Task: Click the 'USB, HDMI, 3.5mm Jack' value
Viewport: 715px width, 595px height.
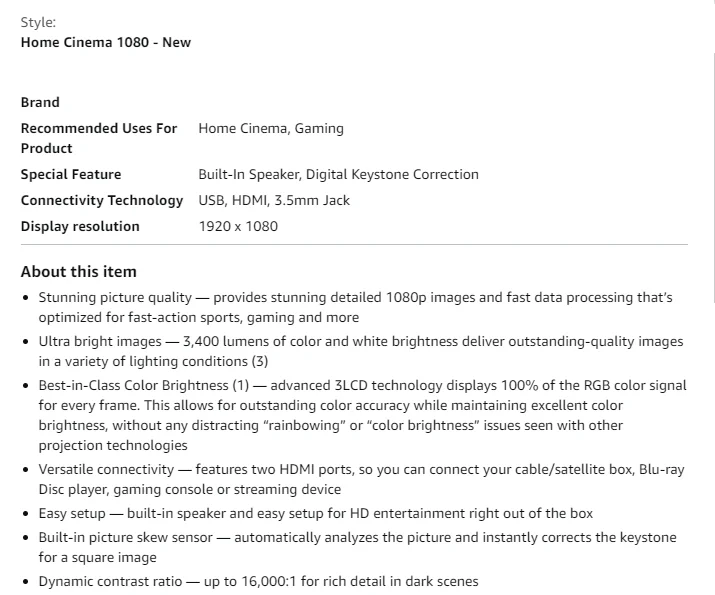Action: [274, 200]
